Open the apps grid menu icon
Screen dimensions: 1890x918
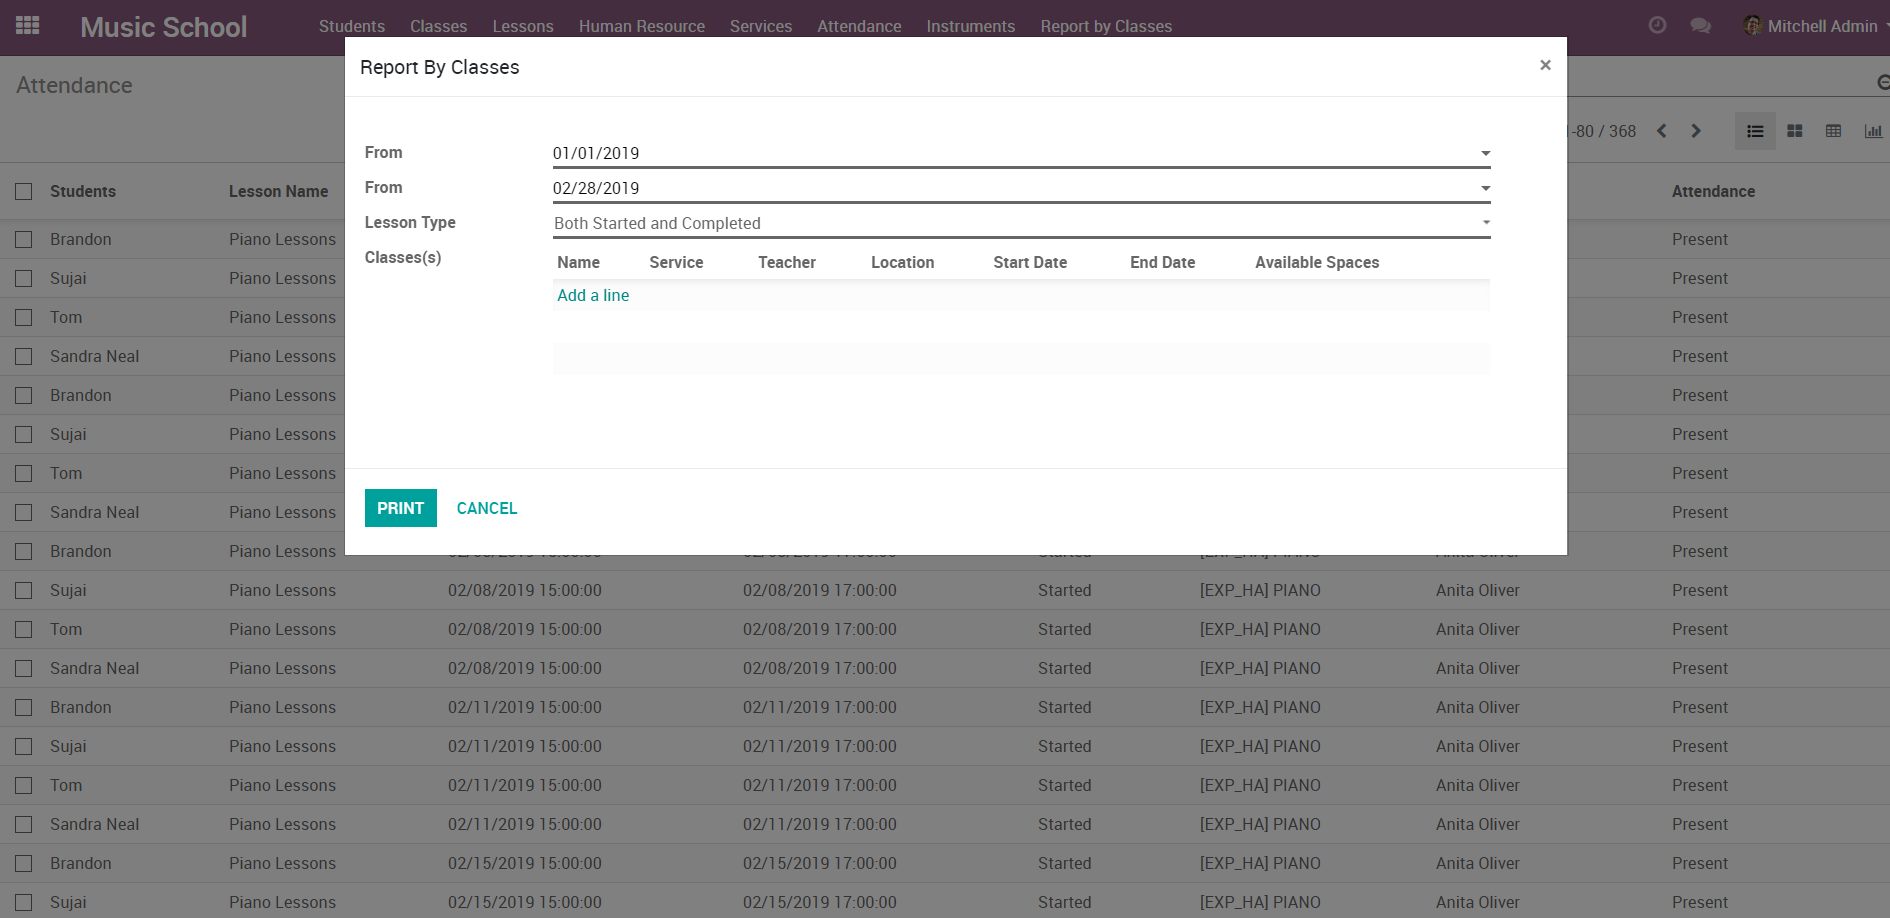tap(28, 26)
